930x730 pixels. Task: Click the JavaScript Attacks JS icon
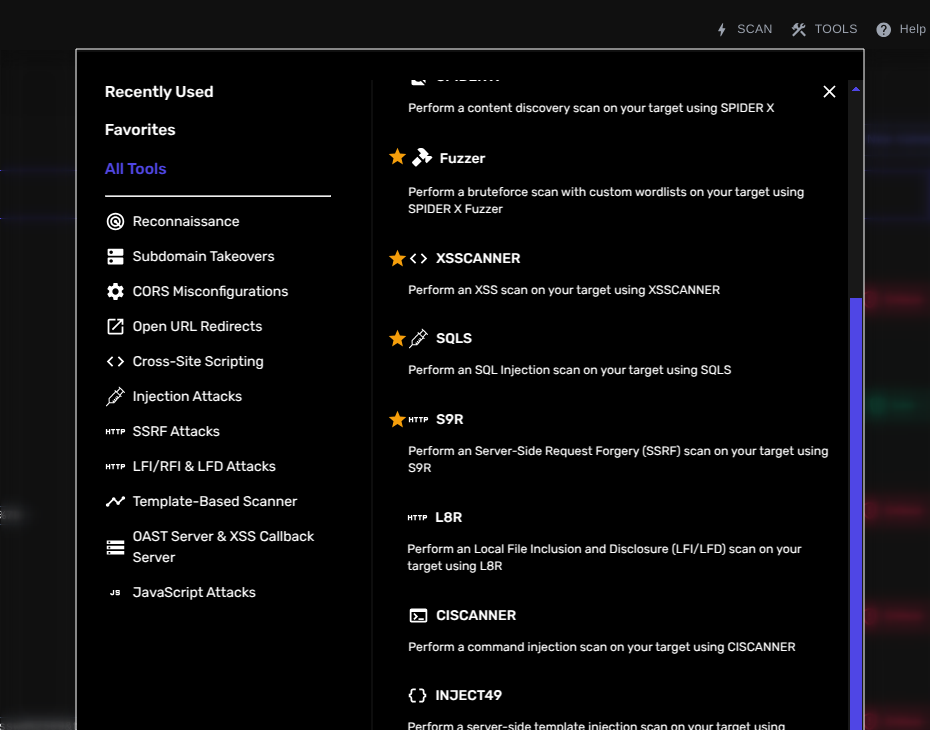[x=113, y=592]
